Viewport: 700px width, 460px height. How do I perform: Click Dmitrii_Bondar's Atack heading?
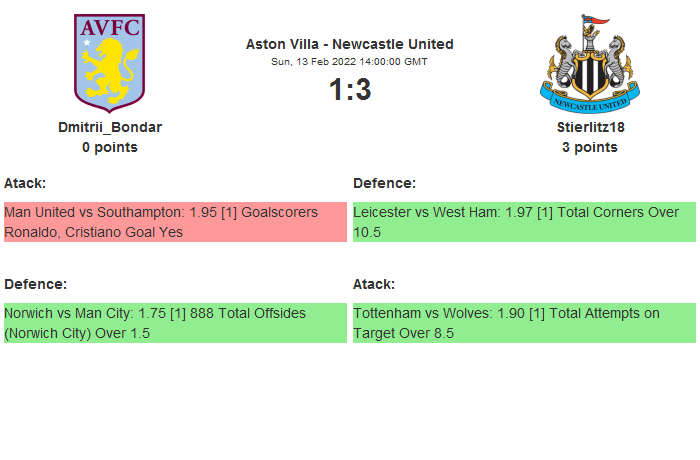pos(25,183)
